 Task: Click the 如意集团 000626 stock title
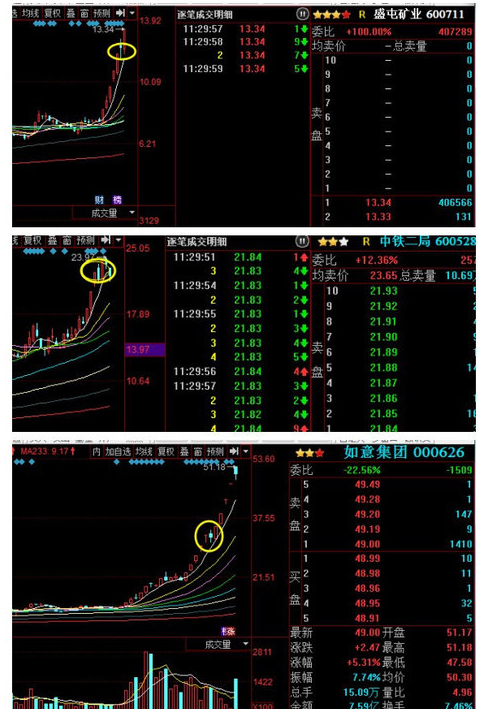click(404, 452)
